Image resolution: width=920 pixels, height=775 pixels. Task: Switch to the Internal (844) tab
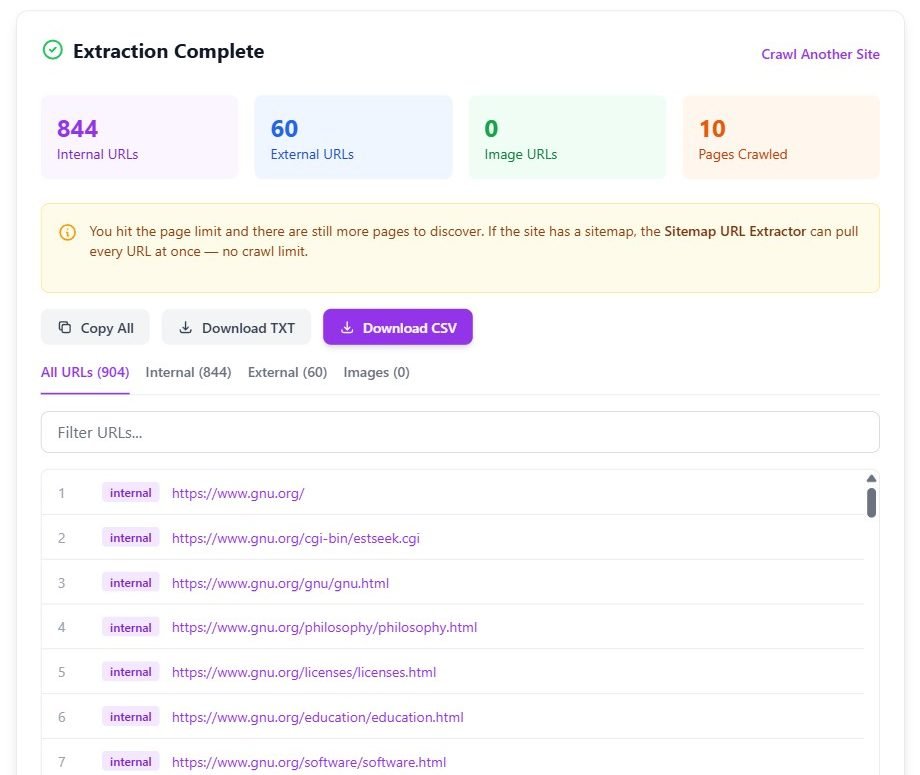click(x=188, y=373)
